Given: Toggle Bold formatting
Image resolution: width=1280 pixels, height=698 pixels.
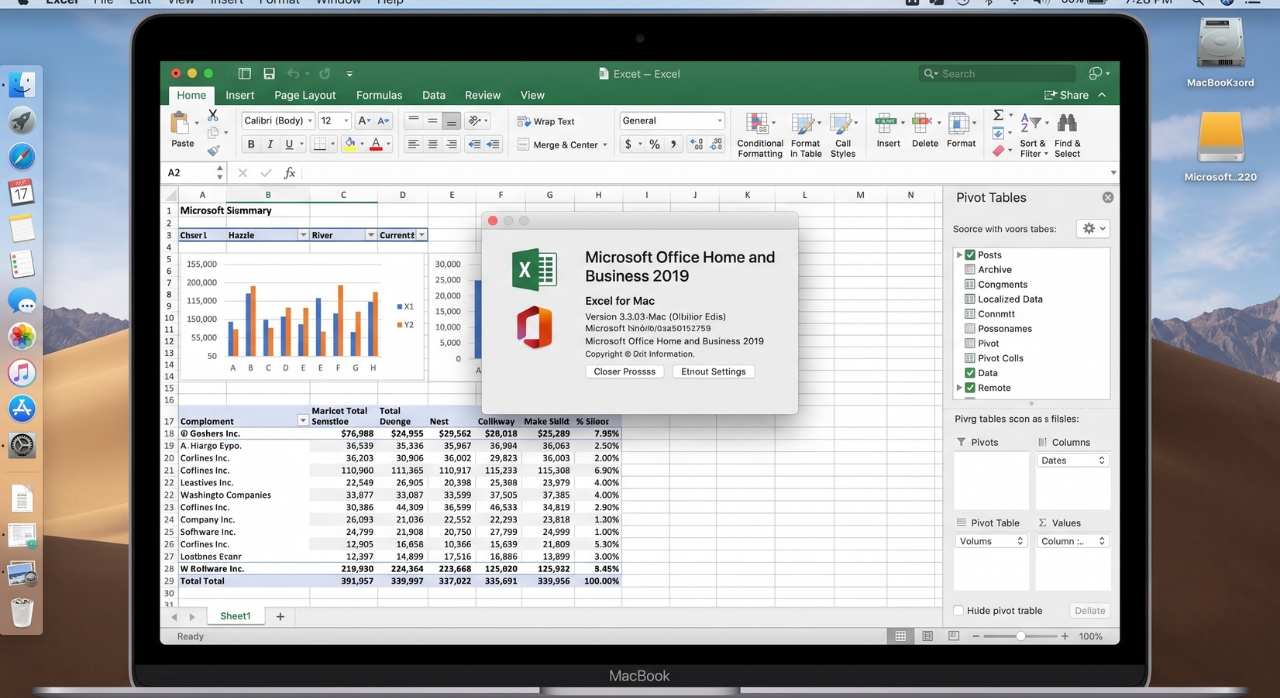Looking at the screenshot, I should click(x=250, y=144).
